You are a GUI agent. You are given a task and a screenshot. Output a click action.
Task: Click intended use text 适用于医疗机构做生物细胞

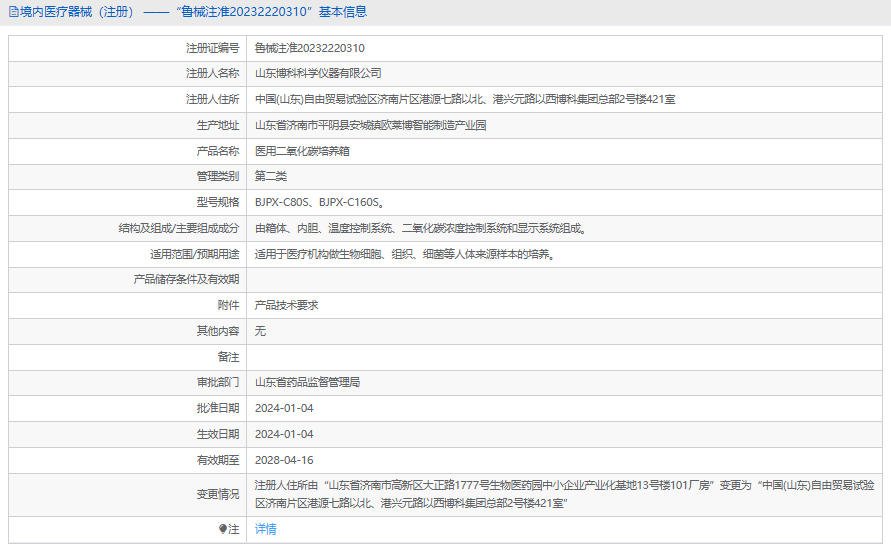405,254
